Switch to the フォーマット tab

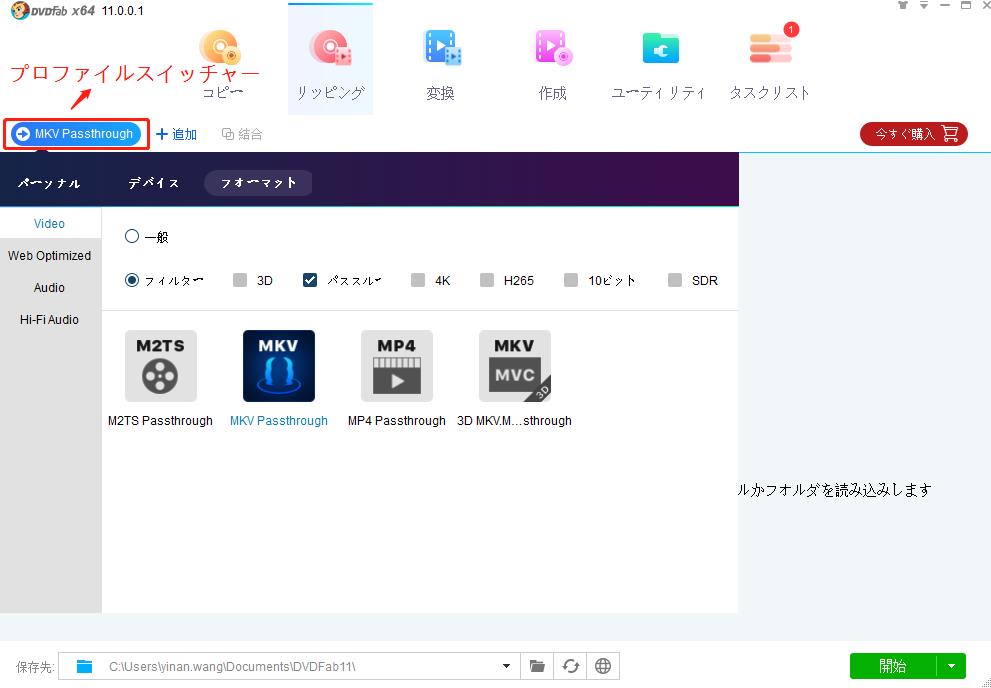point(258,183)
